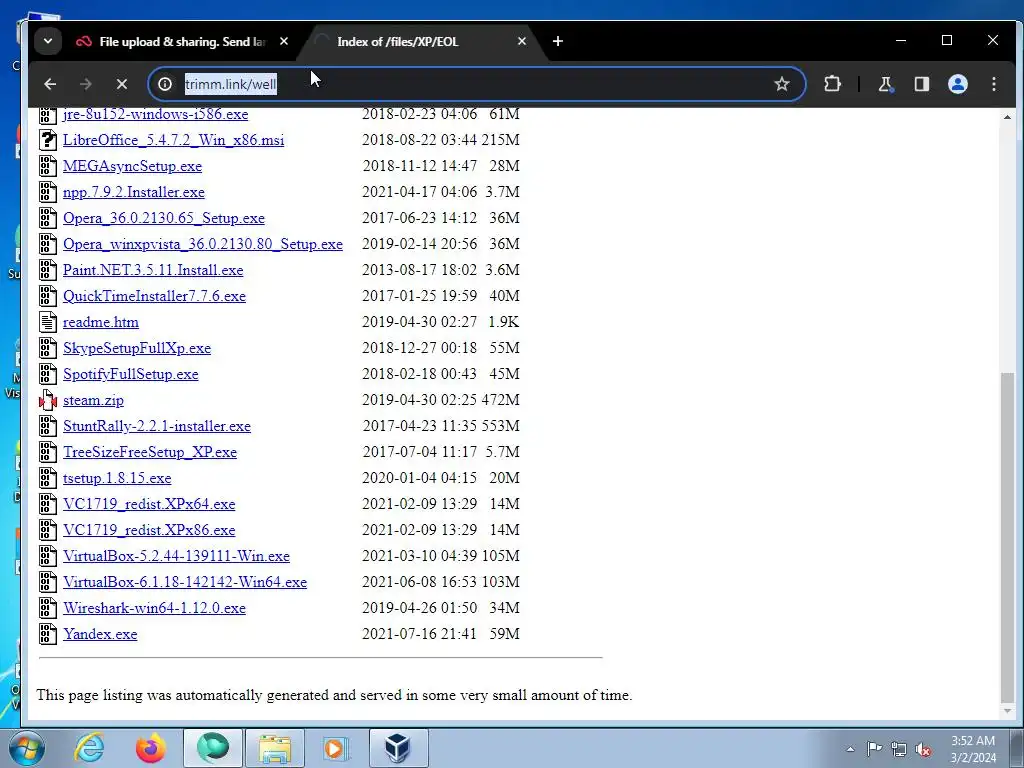Click the Wireshark-win64-1.12.0.exe link
Screen dimensions: 1024x768
[x=155, y=609]
